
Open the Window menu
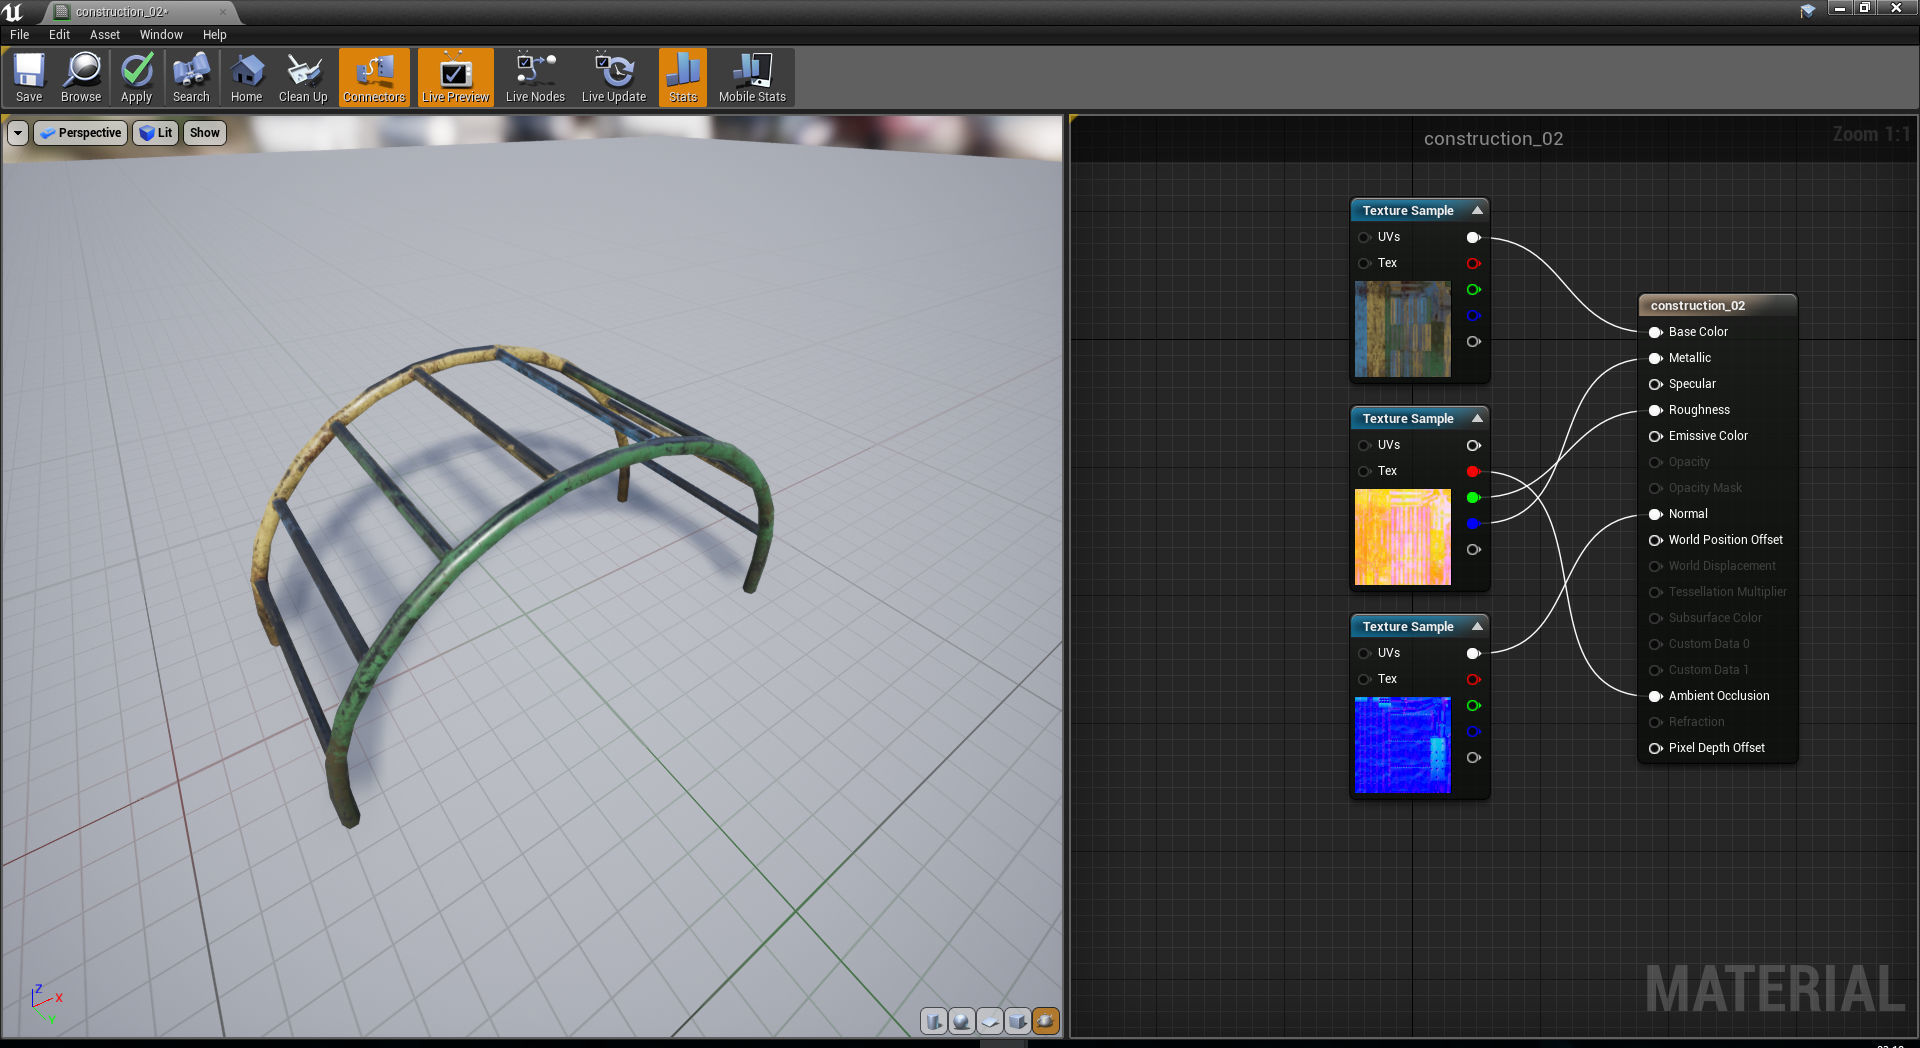tap(161, 35)
